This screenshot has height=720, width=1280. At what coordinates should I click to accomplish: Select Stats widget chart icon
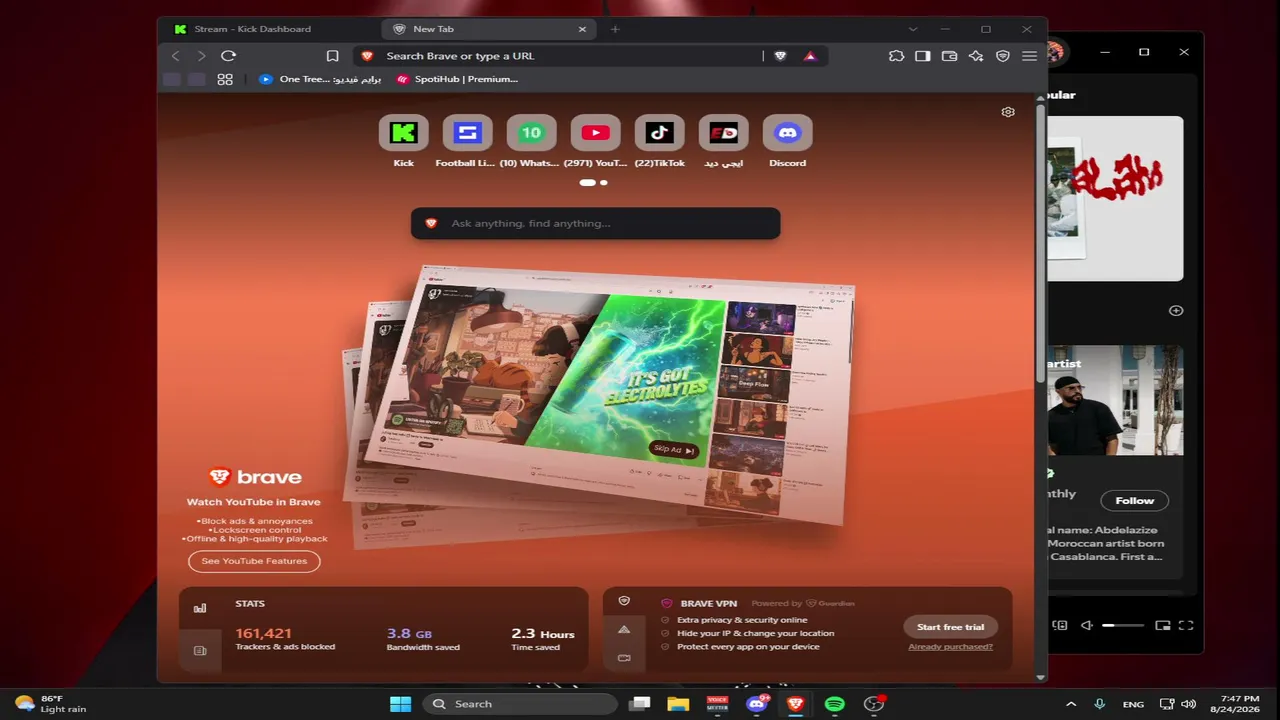[200, 608]
